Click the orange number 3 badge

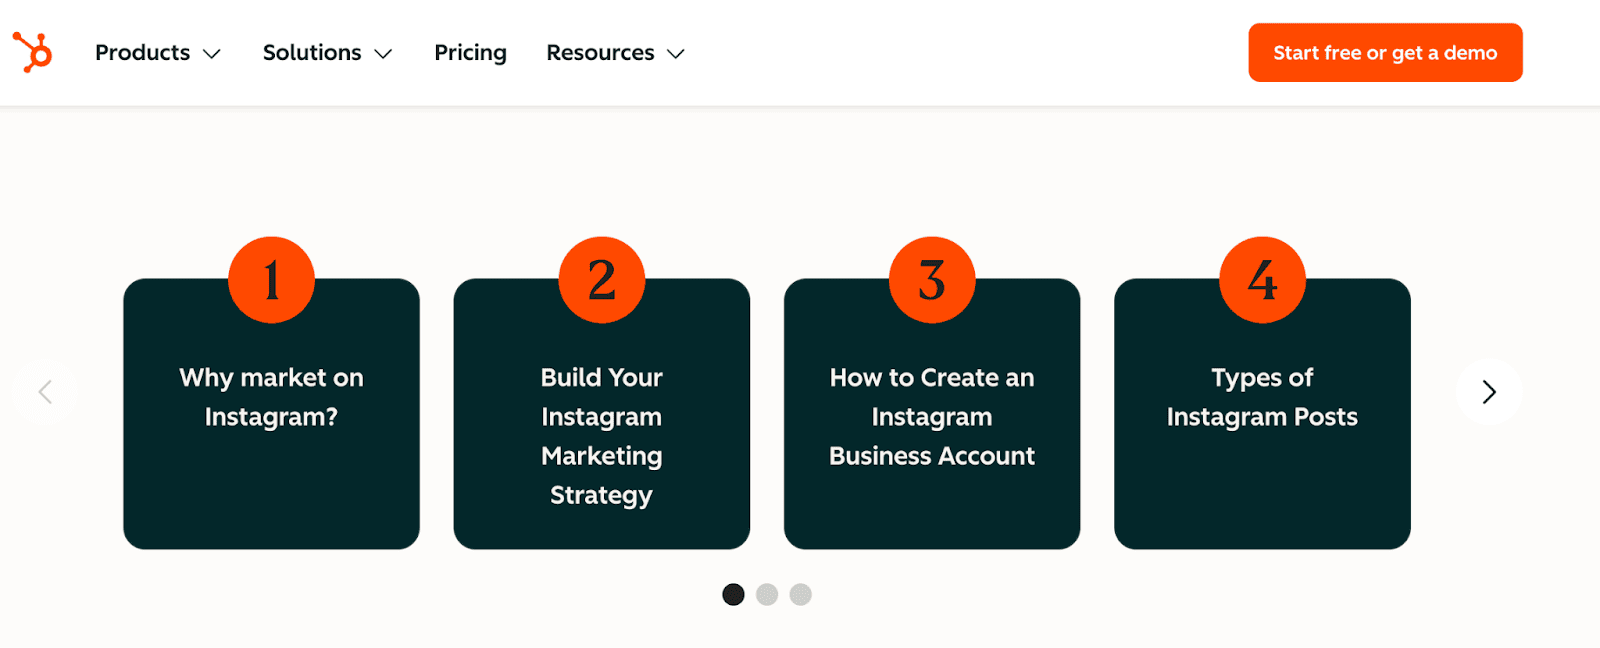point(932,280)
